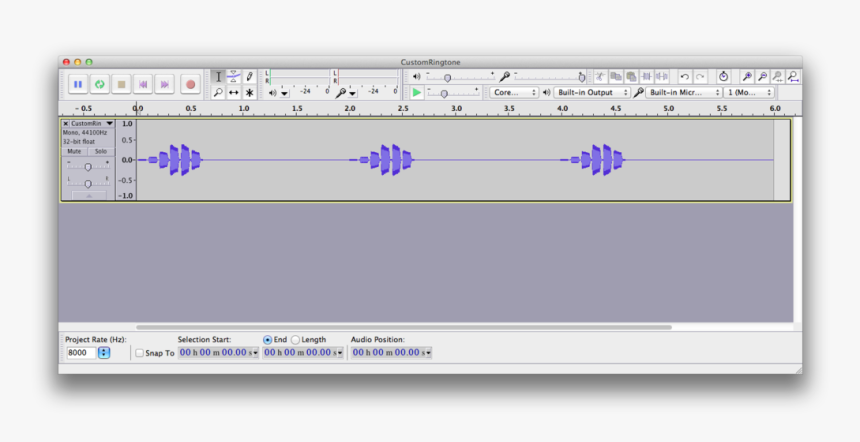860x442 pixels.
Task: Start recording with the red Record button
Action: coord(190,84)
